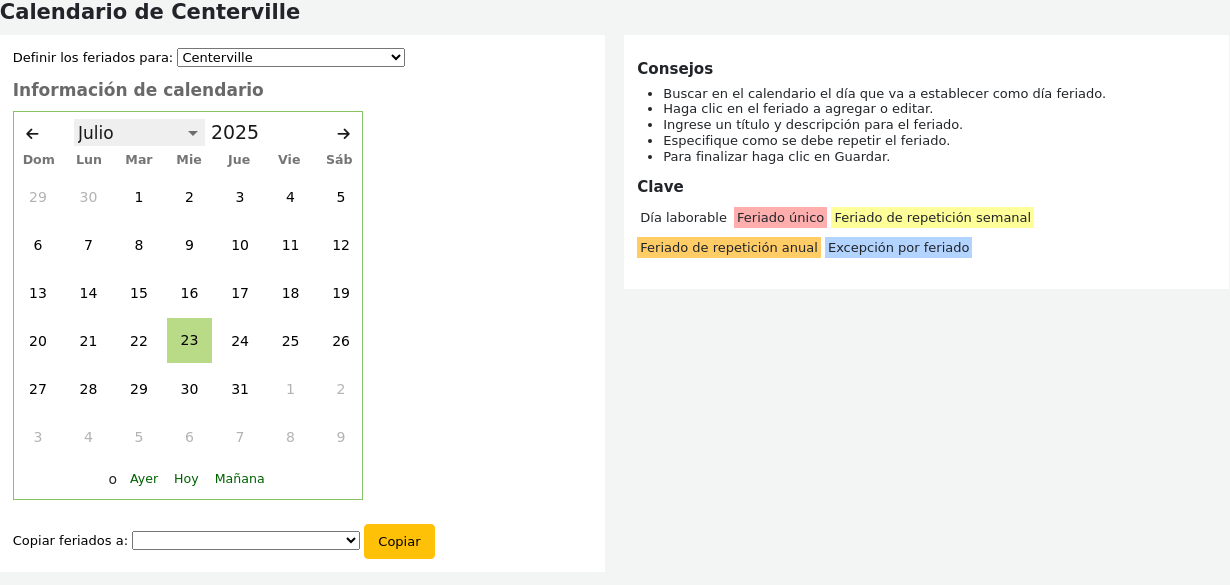Jump to Ayer in the calendar
Image resolution: width=1230 pixels, height=585 pixels.
144,479
